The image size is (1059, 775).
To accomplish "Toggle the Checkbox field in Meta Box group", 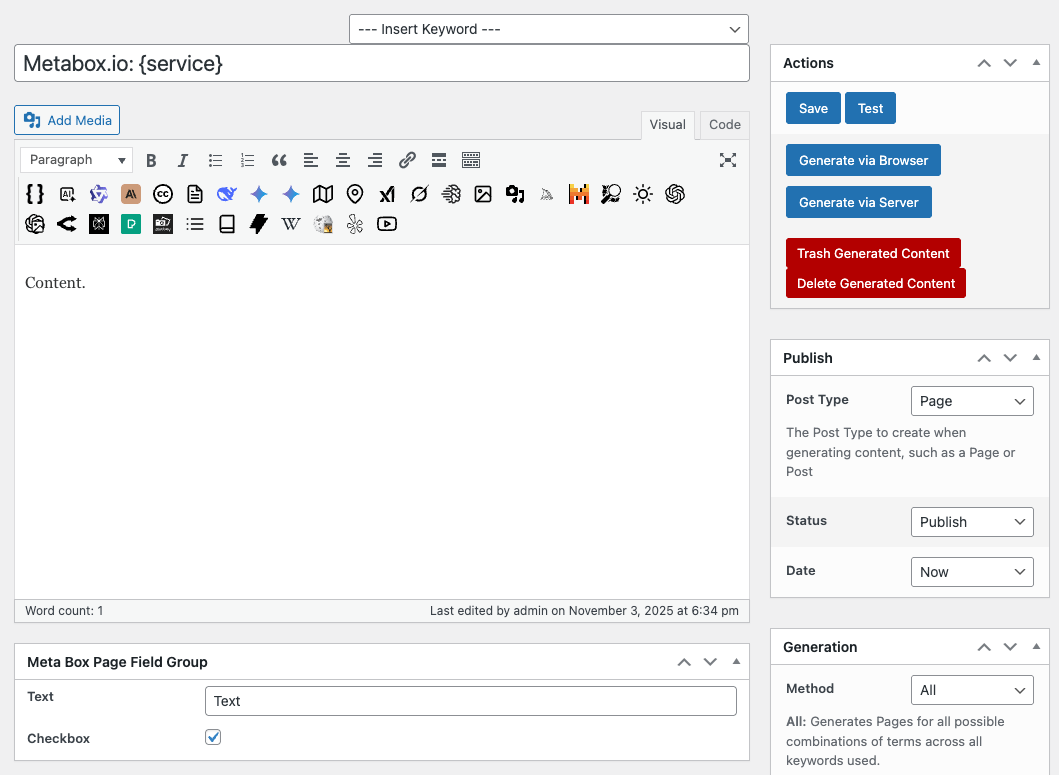I will 212,737.
